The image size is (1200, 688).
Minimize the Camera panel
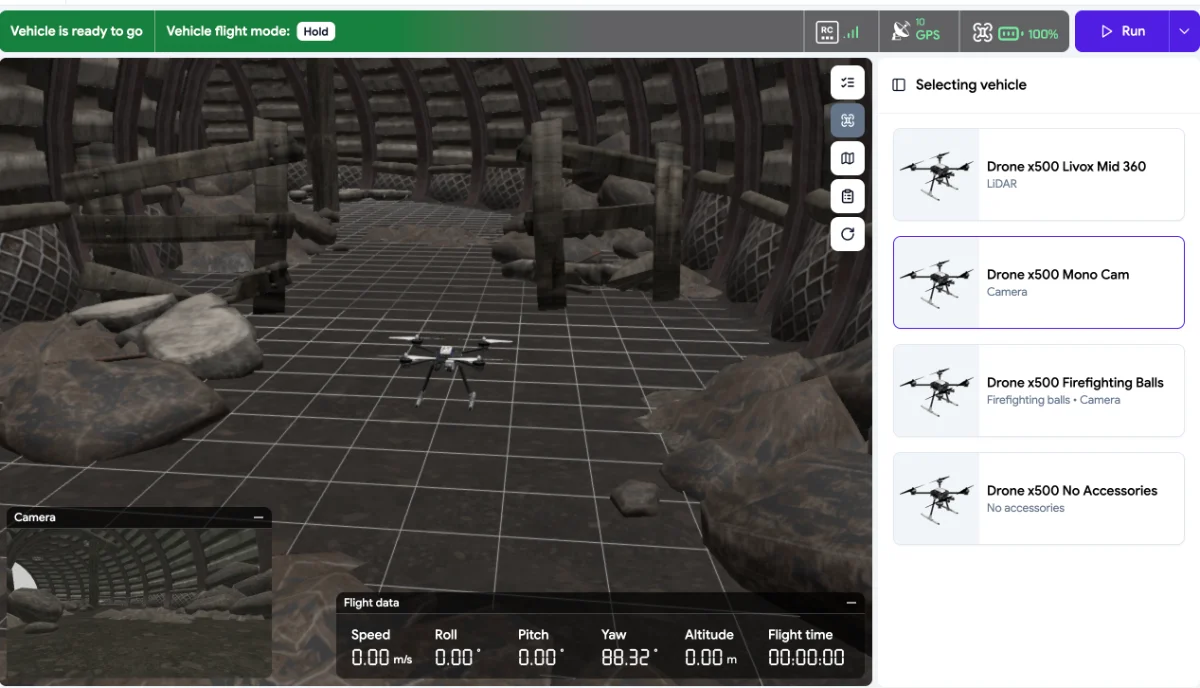pyautogui.click(x=258, y=518)
